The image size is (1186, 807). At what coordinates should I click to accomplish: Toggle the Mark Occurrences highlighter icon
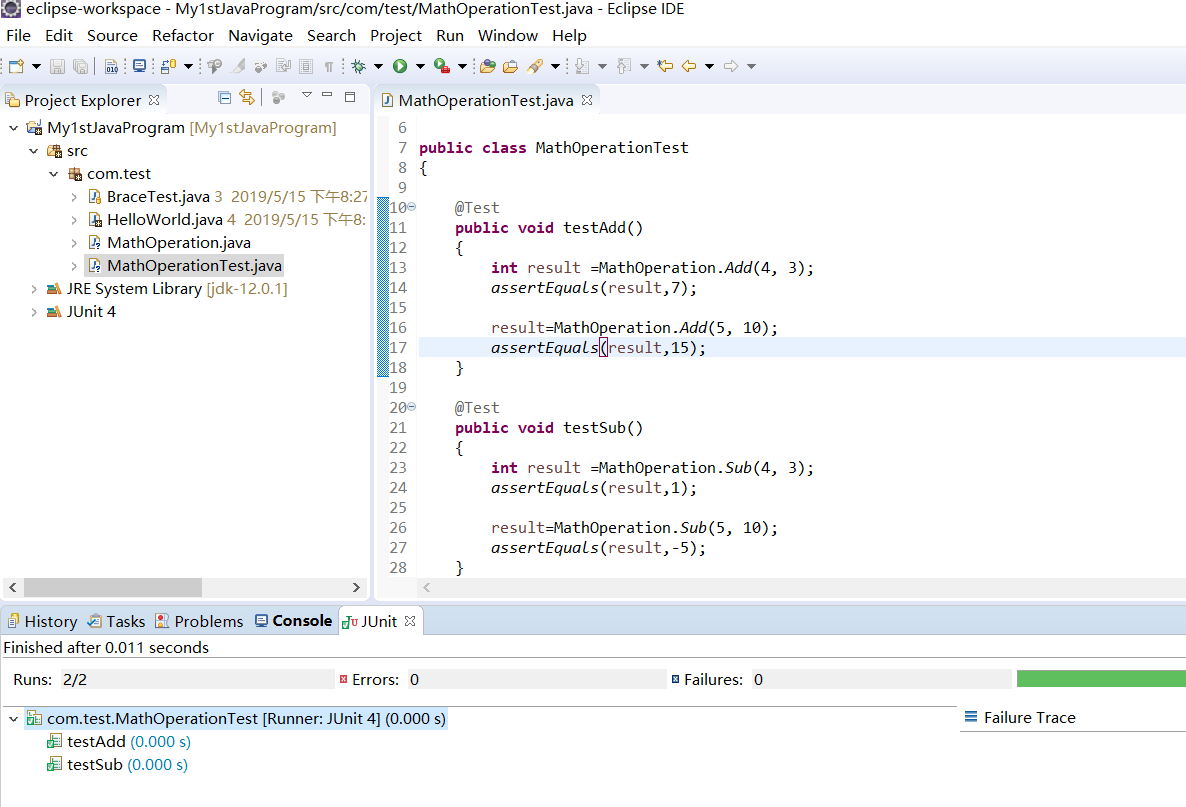239,67
